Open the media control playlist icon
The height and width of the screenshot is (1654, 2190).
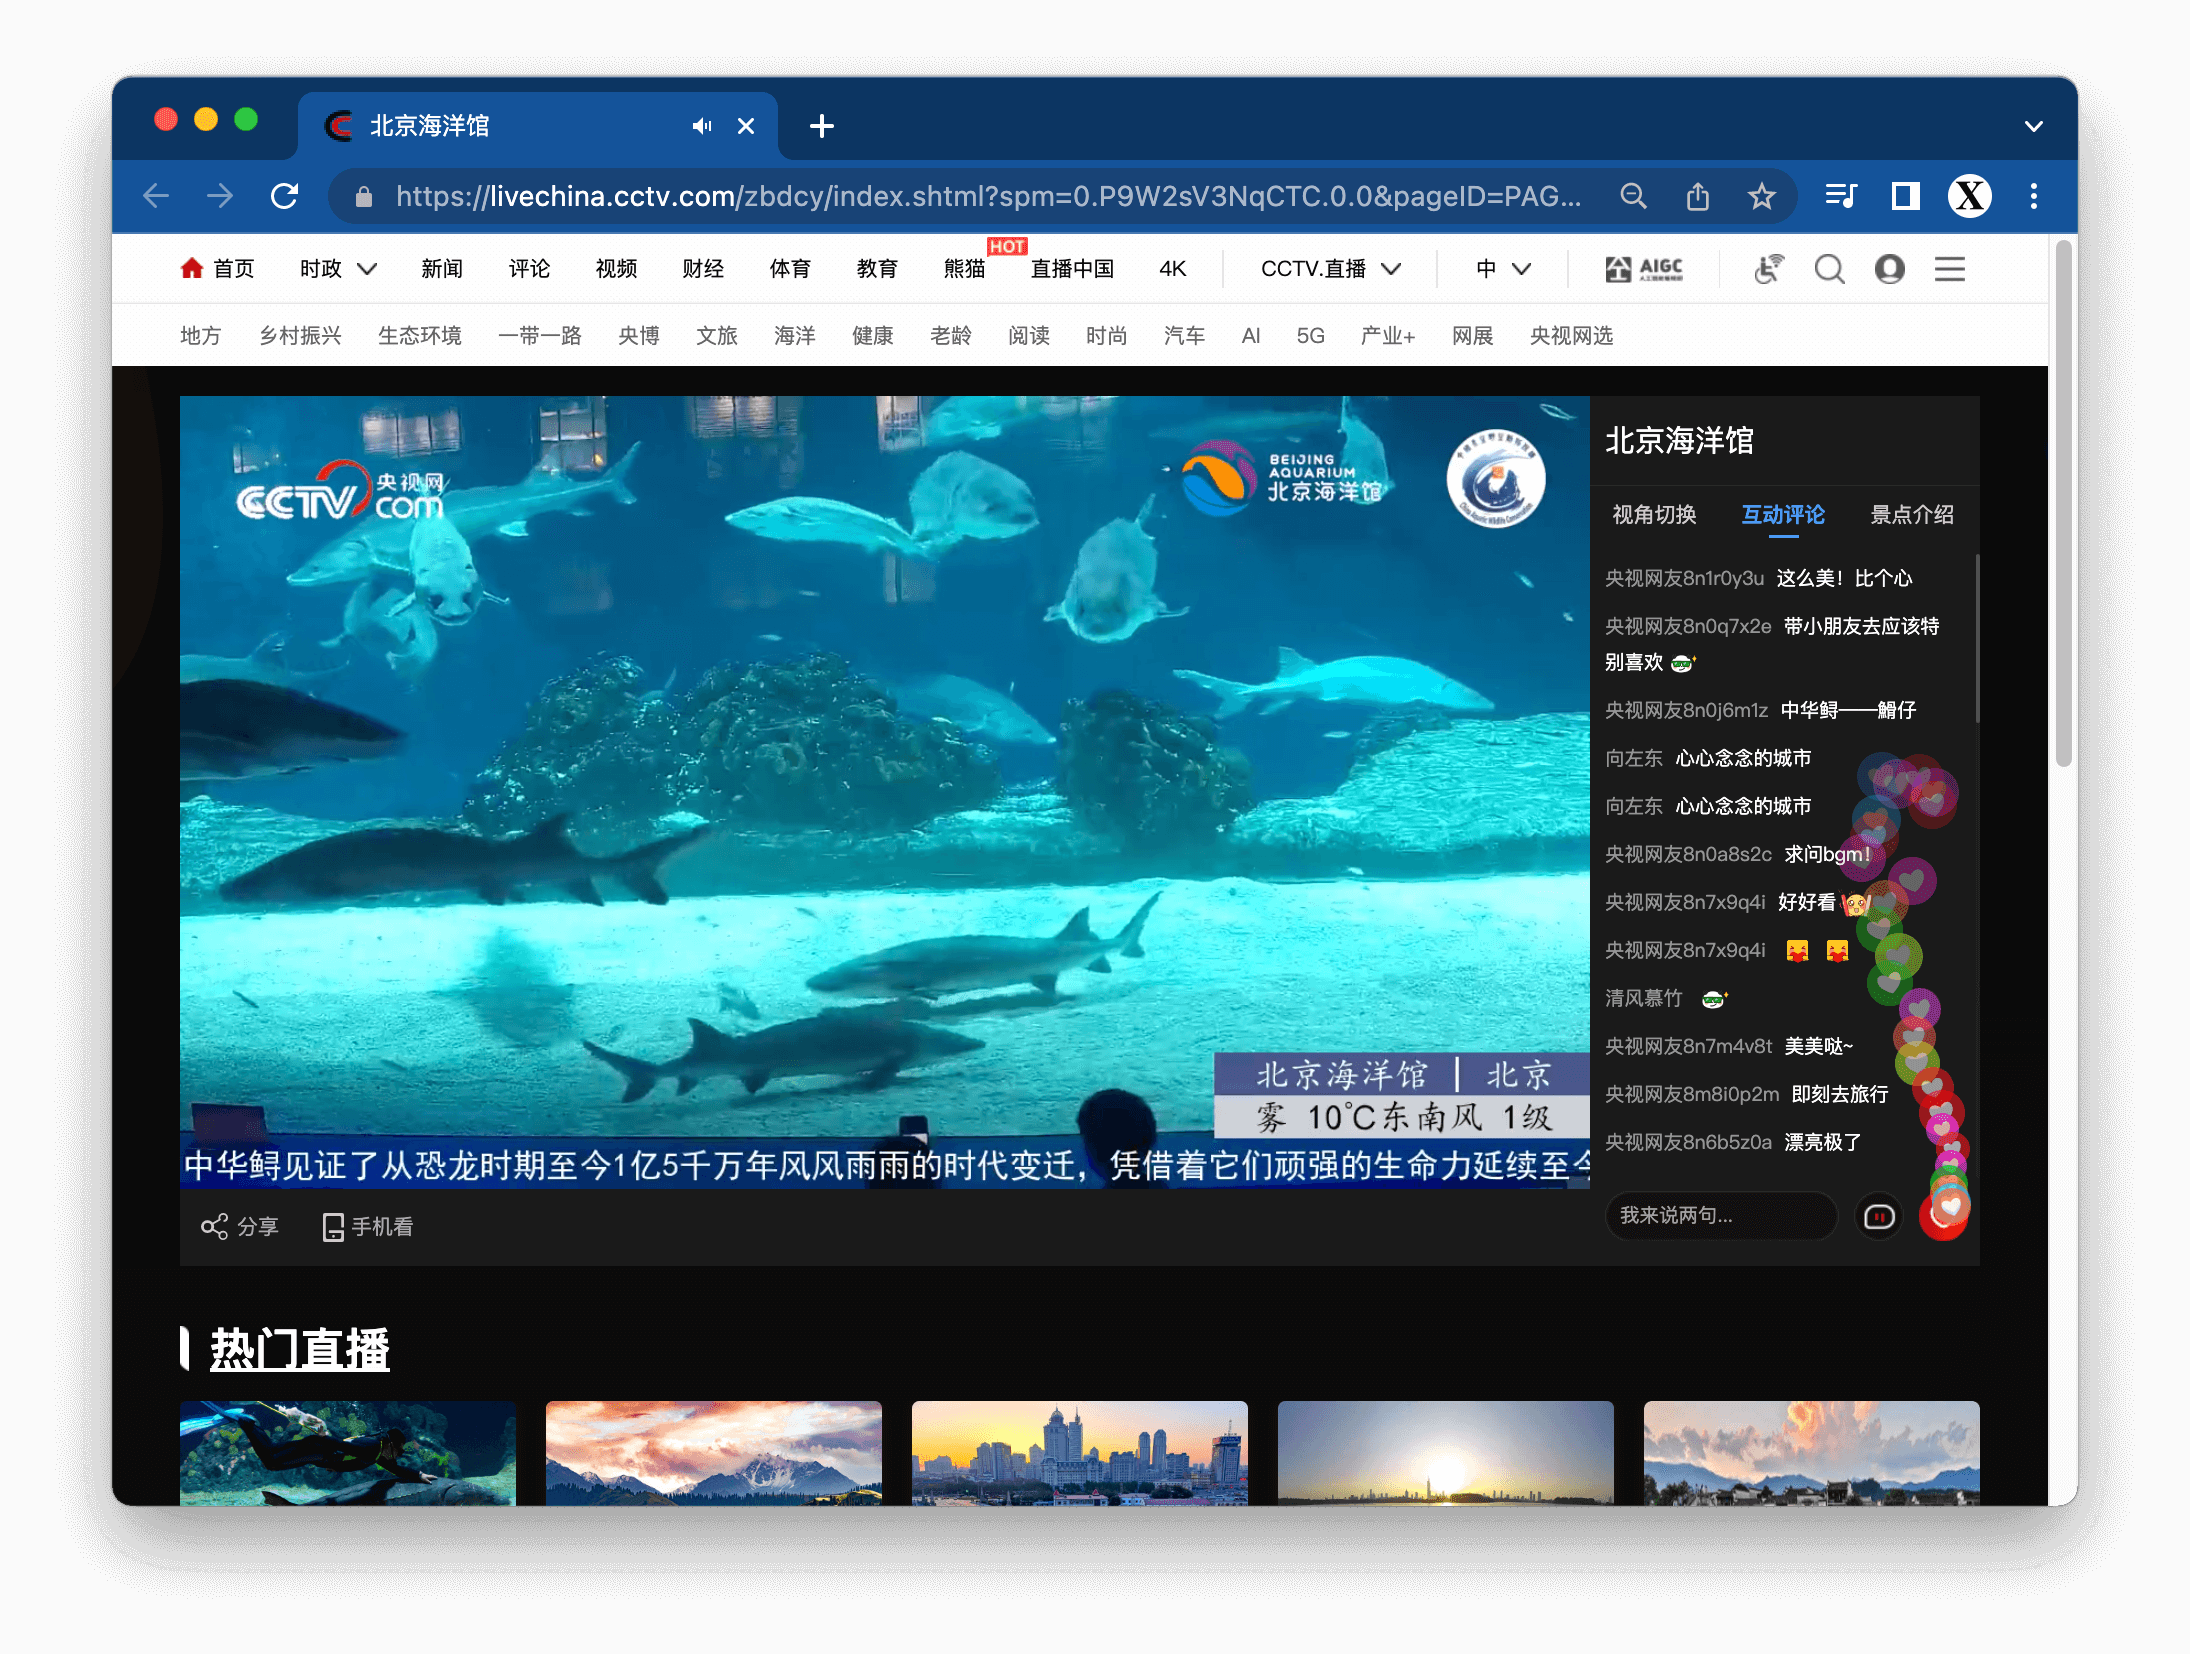pos(1840,196)
